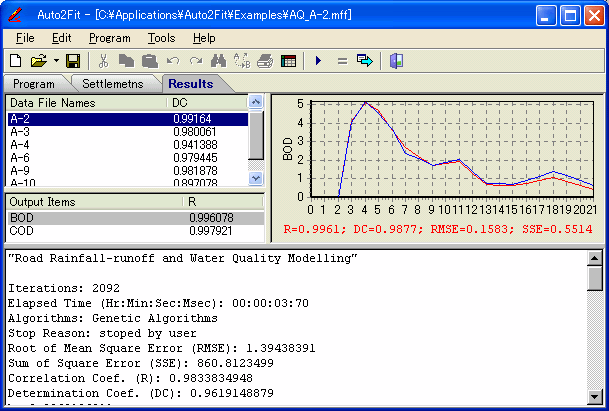Click the Copy icon in toolbar
609x411 pixels.
[x=126, y=61]
